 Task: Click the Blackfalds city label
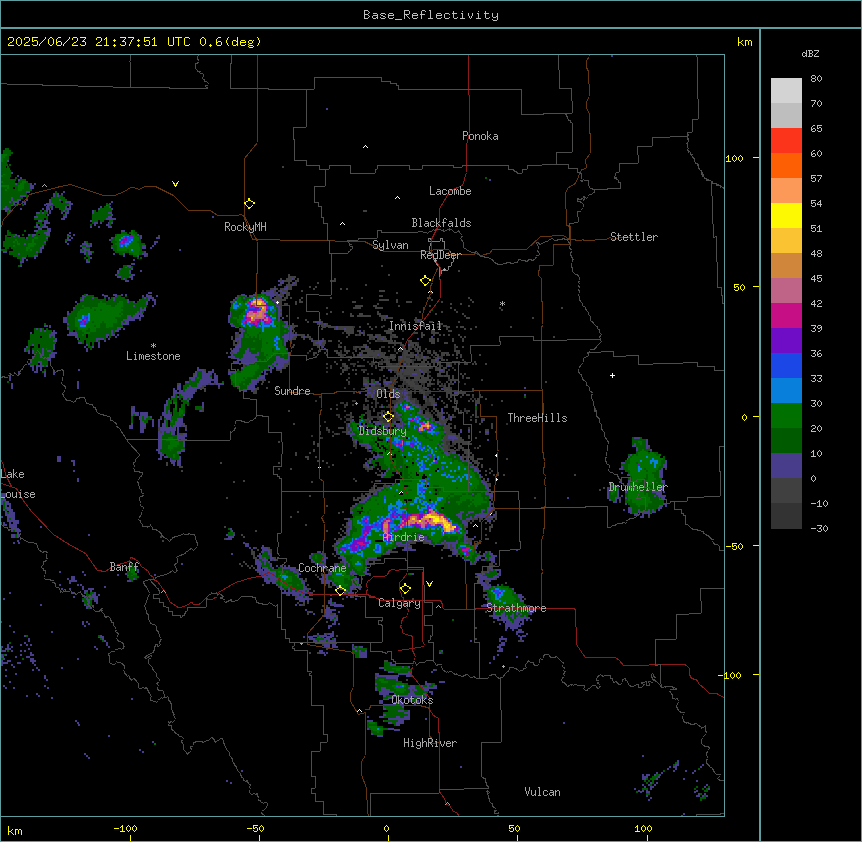[x=441, y=223]
